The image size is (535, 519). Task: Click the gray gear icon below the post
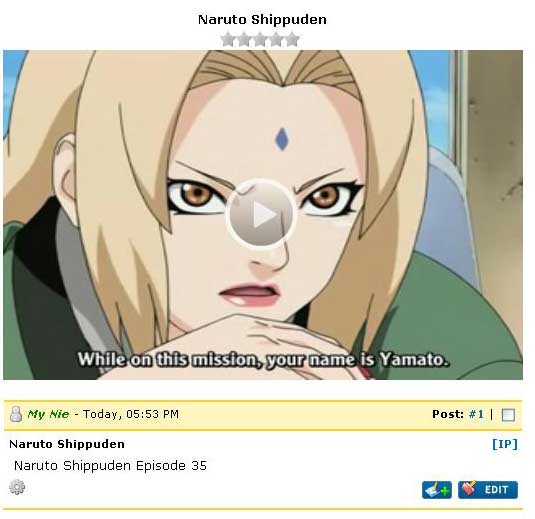(x=17, y=487)
